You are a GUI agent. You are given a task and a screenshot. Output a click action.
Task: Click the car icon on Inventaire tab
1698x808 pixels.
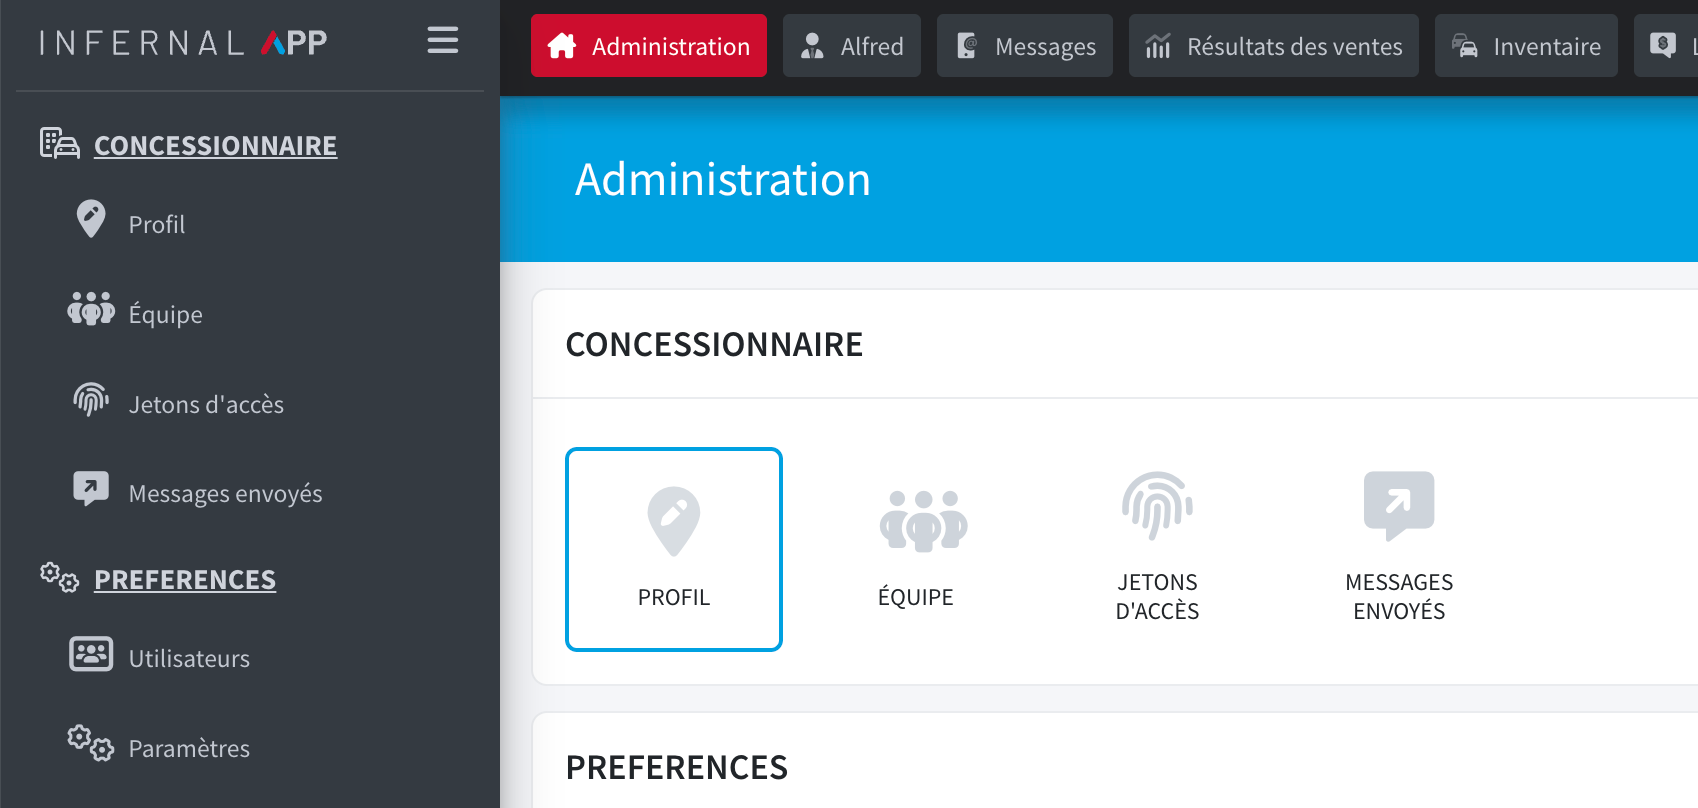1465,46
